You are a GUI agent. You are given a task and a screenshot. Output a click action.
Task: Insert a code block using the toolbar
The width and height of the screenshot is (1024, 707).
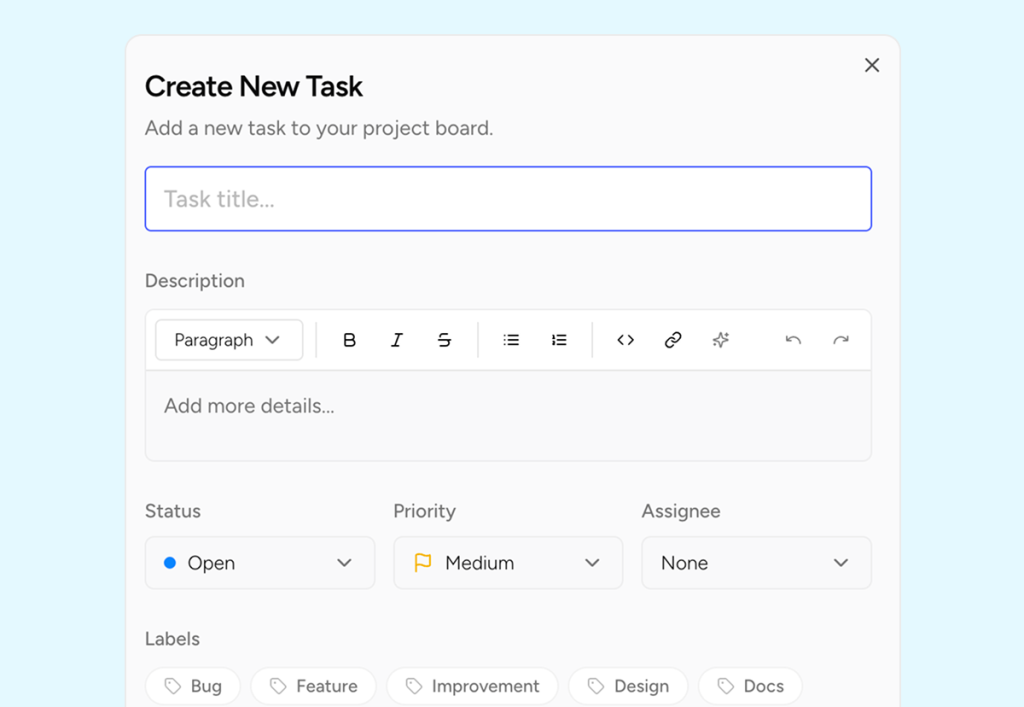[625, 340]
